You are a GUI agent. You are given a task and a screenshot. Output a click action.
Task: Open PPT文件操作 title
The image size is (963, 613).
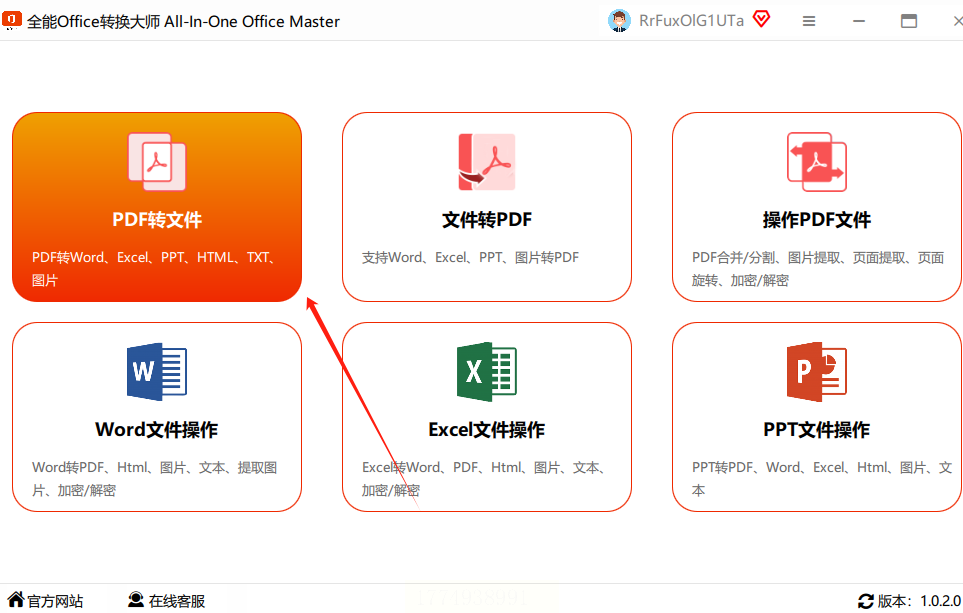point(817,429)
